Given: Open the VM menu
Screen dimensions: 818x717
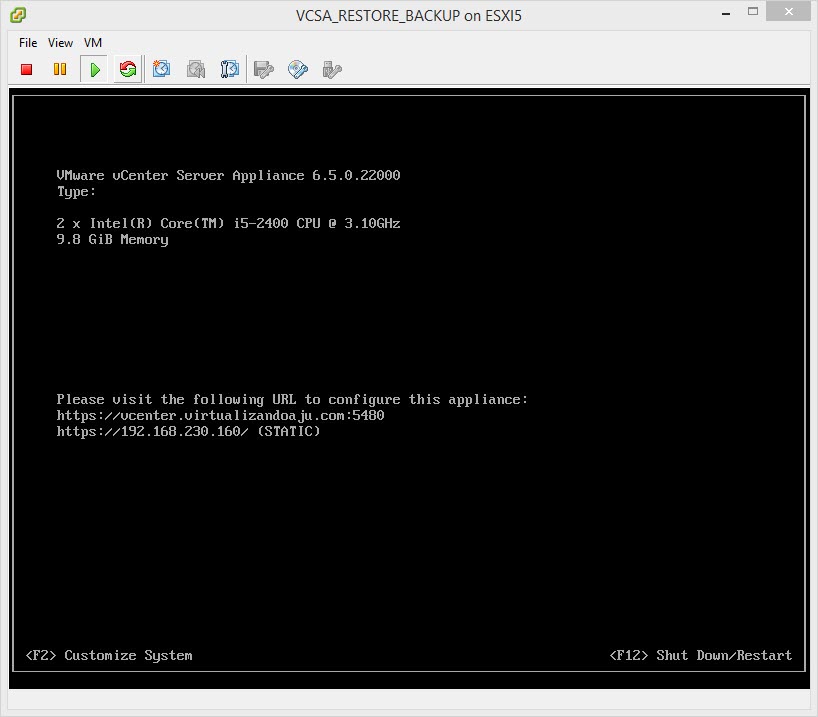Looking at the screenshot, I should [x=93, y=43].
